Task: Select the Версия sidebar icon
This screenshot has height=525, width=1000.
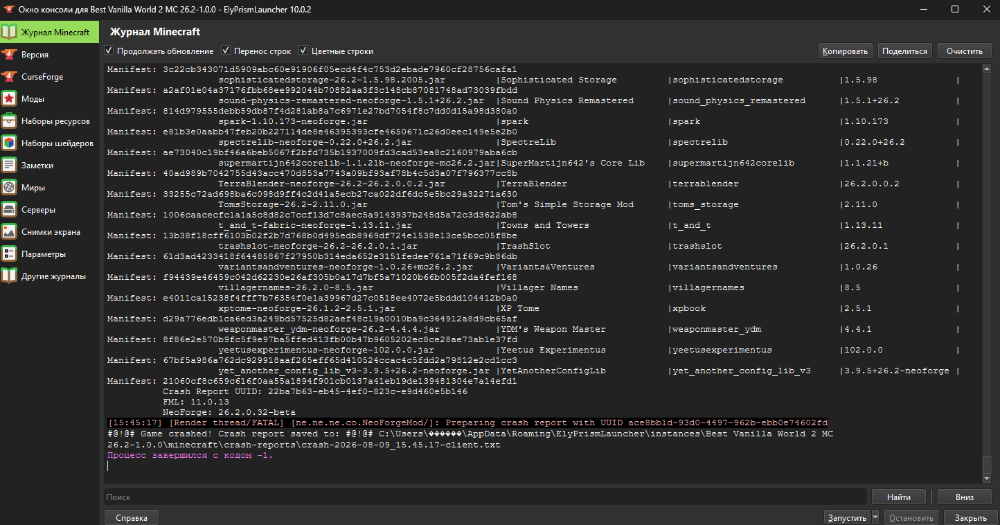Action: point(9,54)
